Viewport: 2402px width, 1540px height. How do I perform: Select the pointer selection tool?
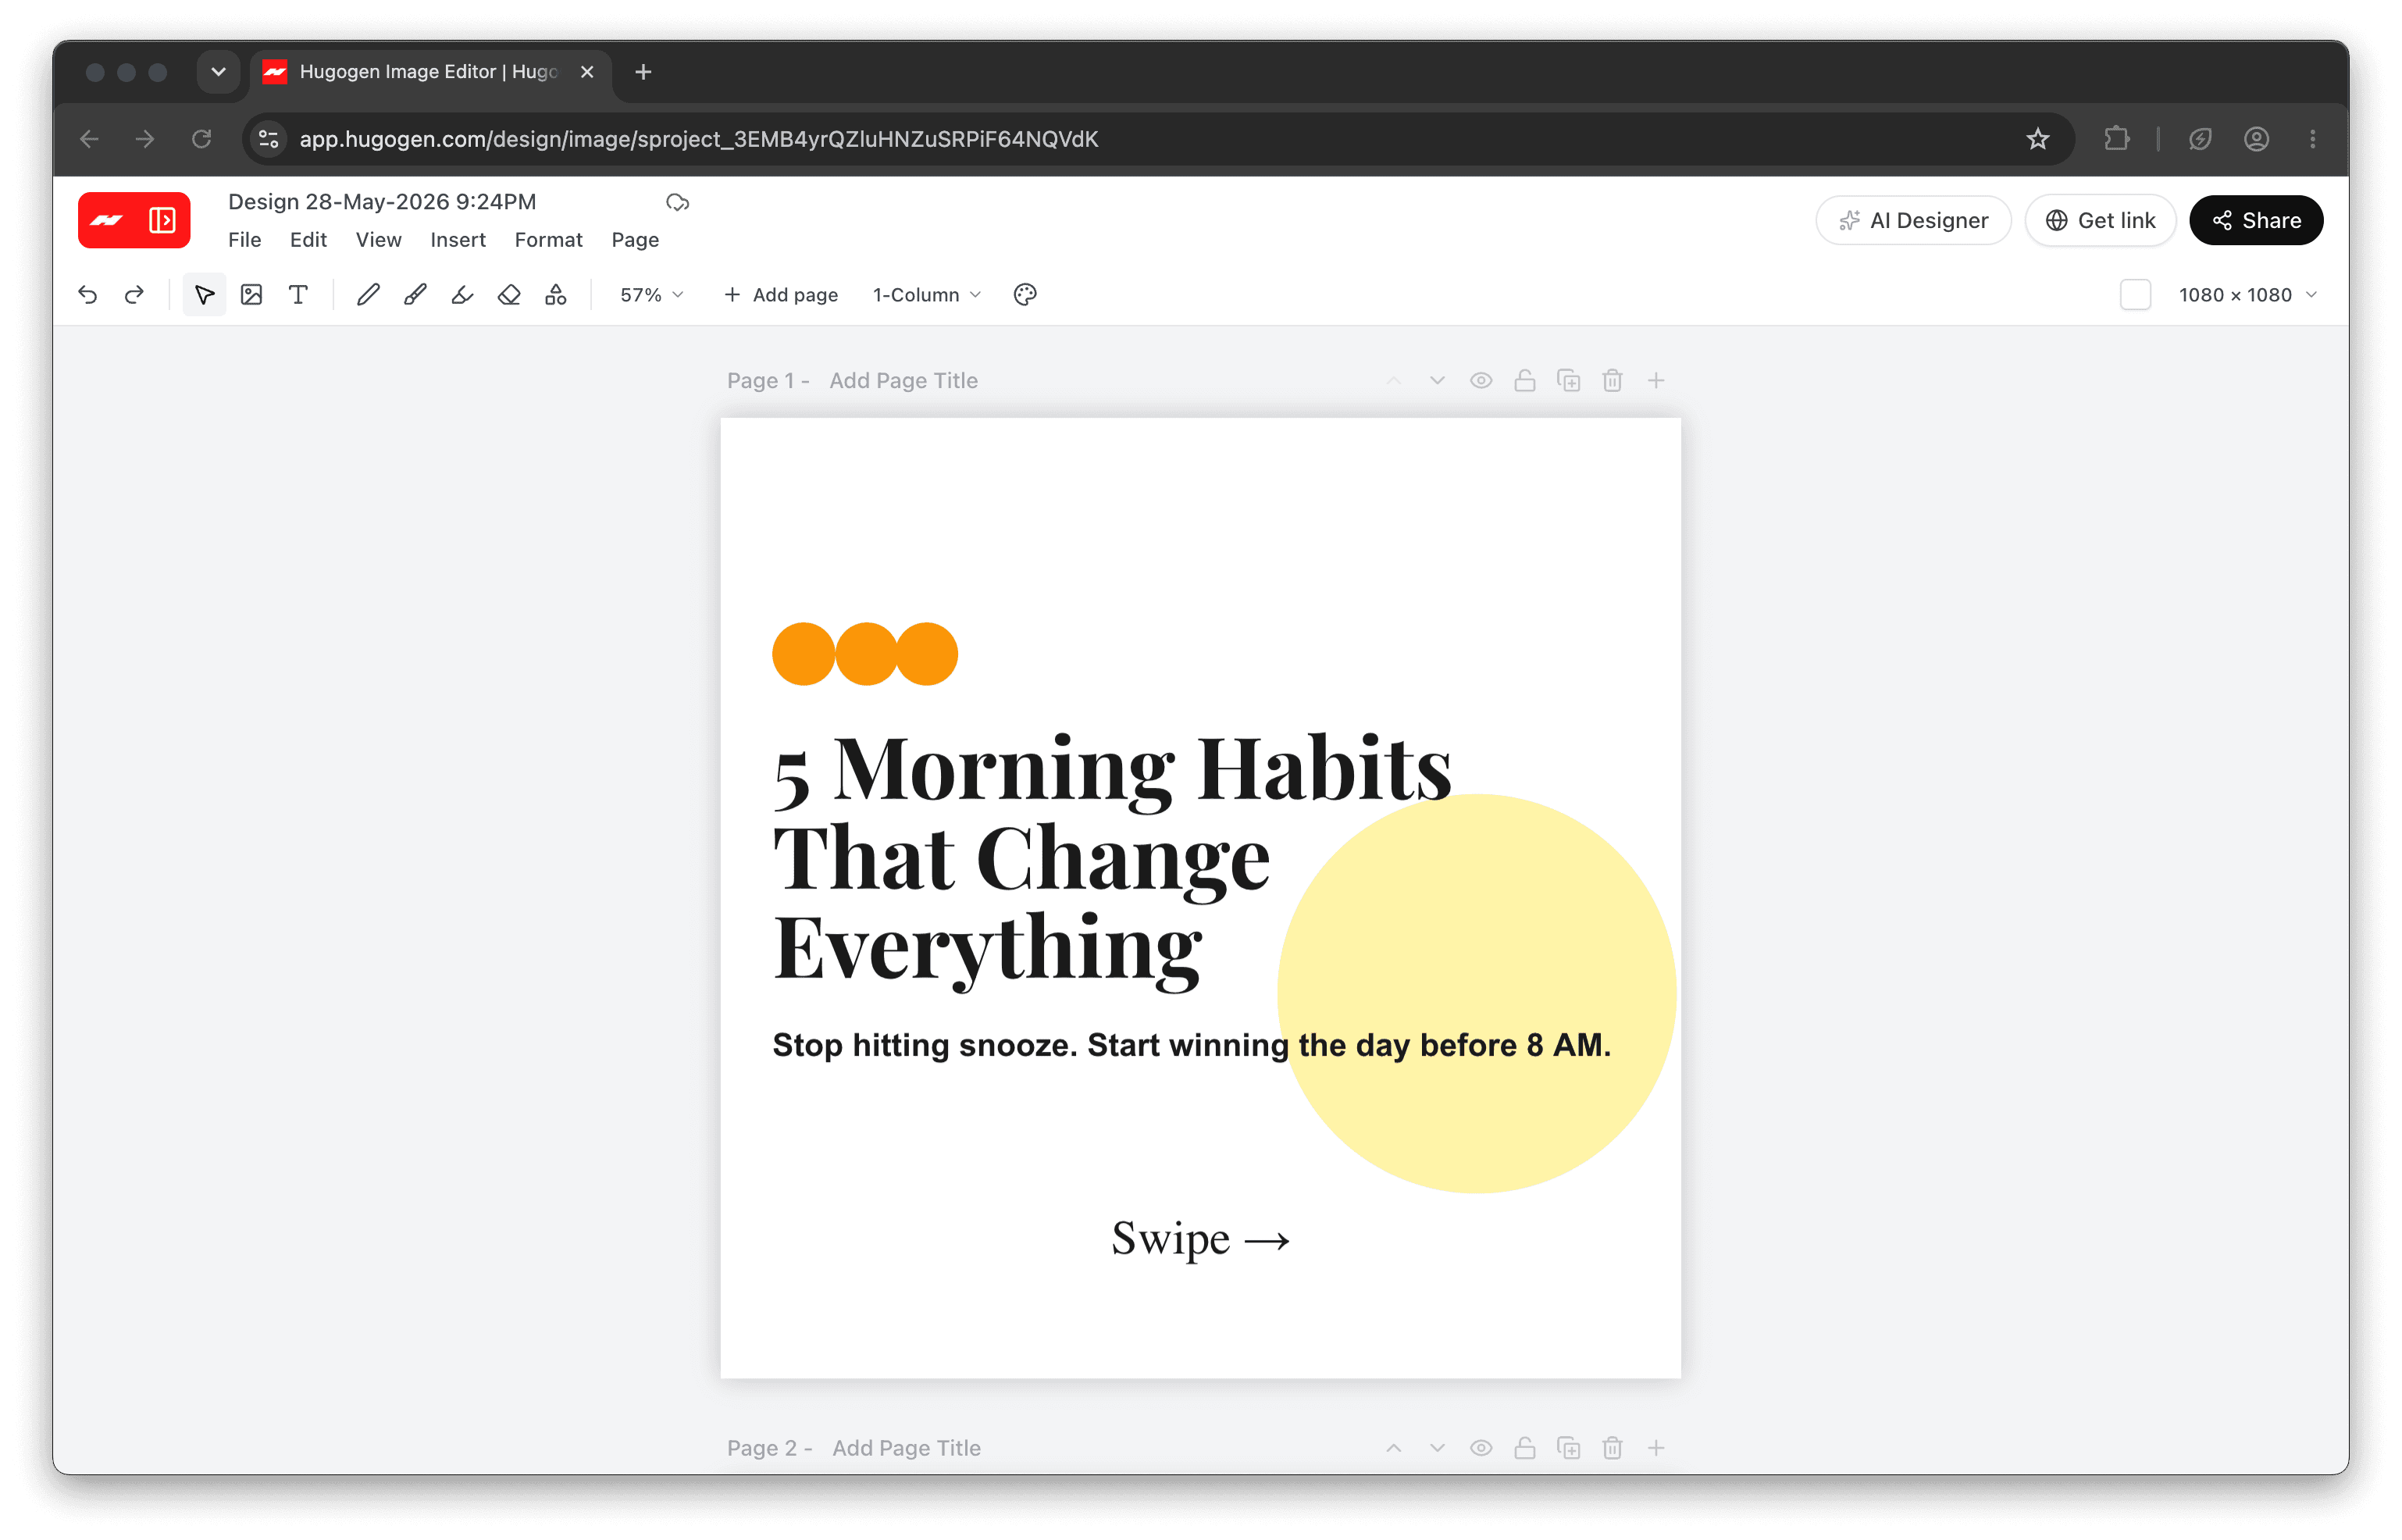204,295
